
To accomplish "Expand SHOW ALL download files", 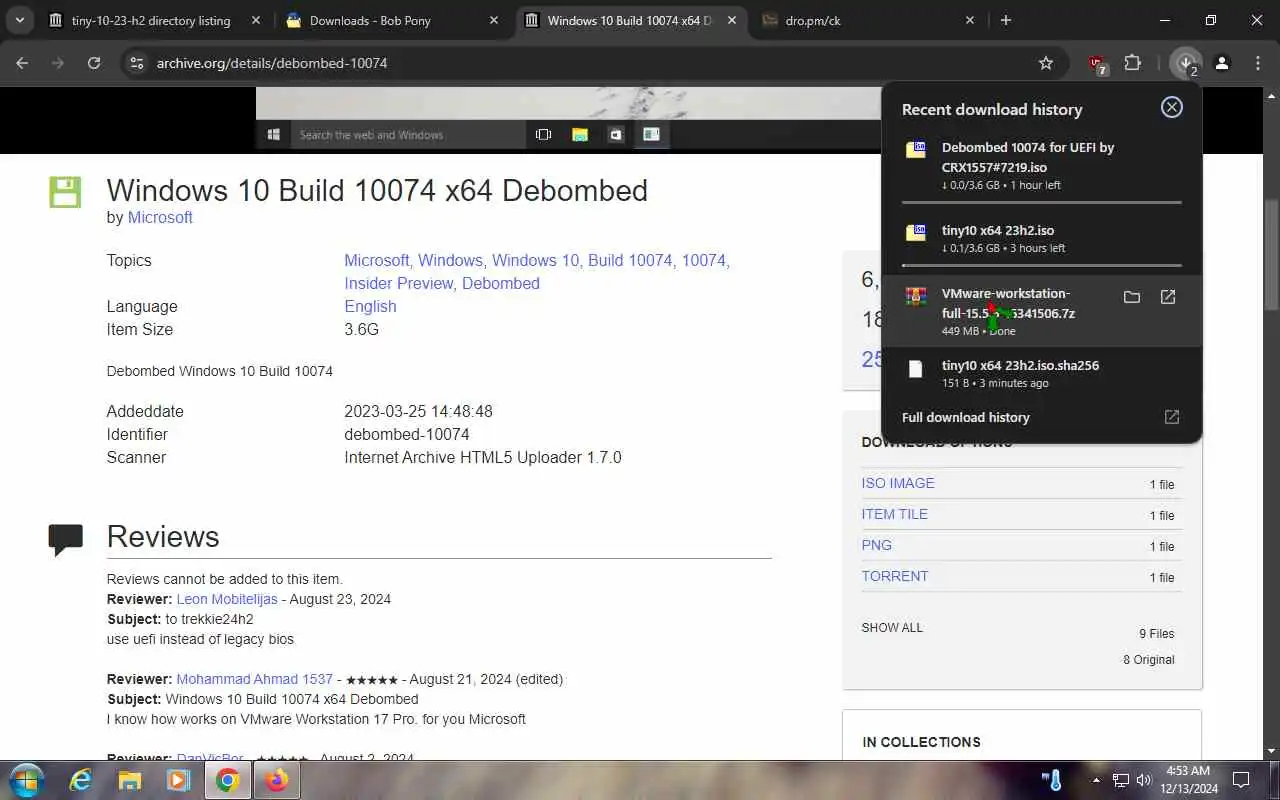I will click(x=892, y=628).
